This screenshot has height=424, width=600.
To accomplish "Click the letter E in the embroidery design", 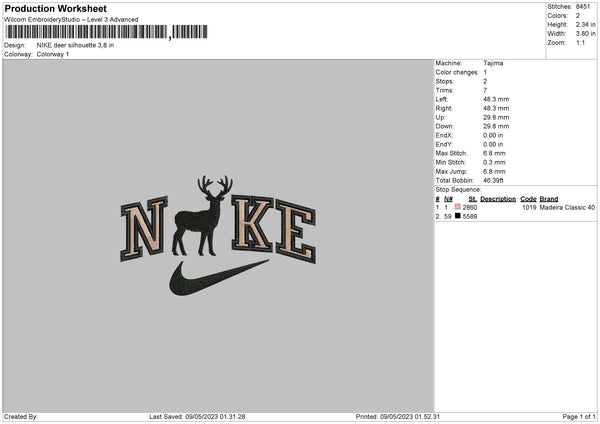I will click(x=295, y=232).
